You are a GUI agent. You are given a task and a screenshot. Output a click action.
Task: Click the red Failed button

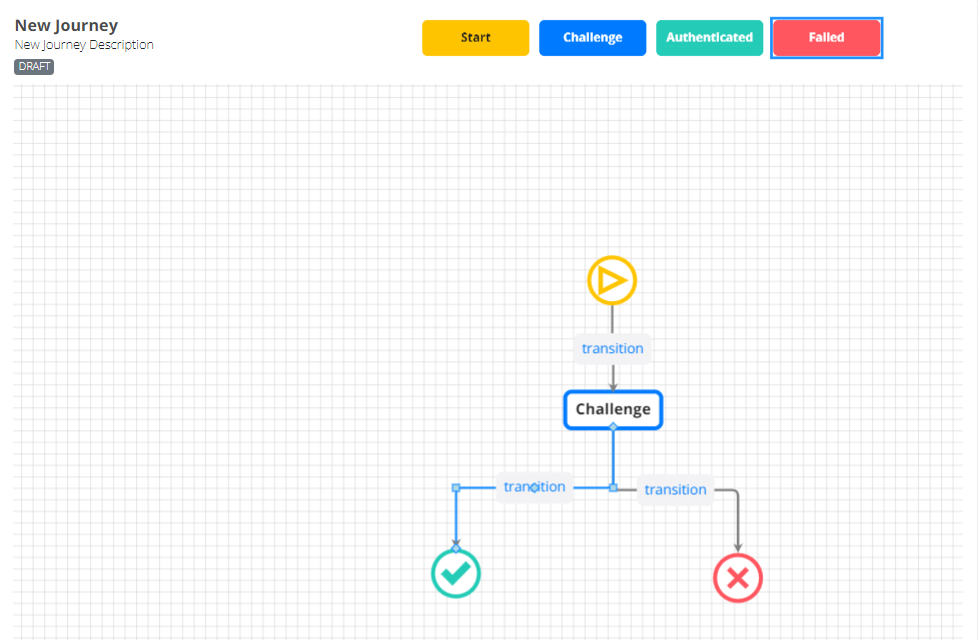pos(826,38)
